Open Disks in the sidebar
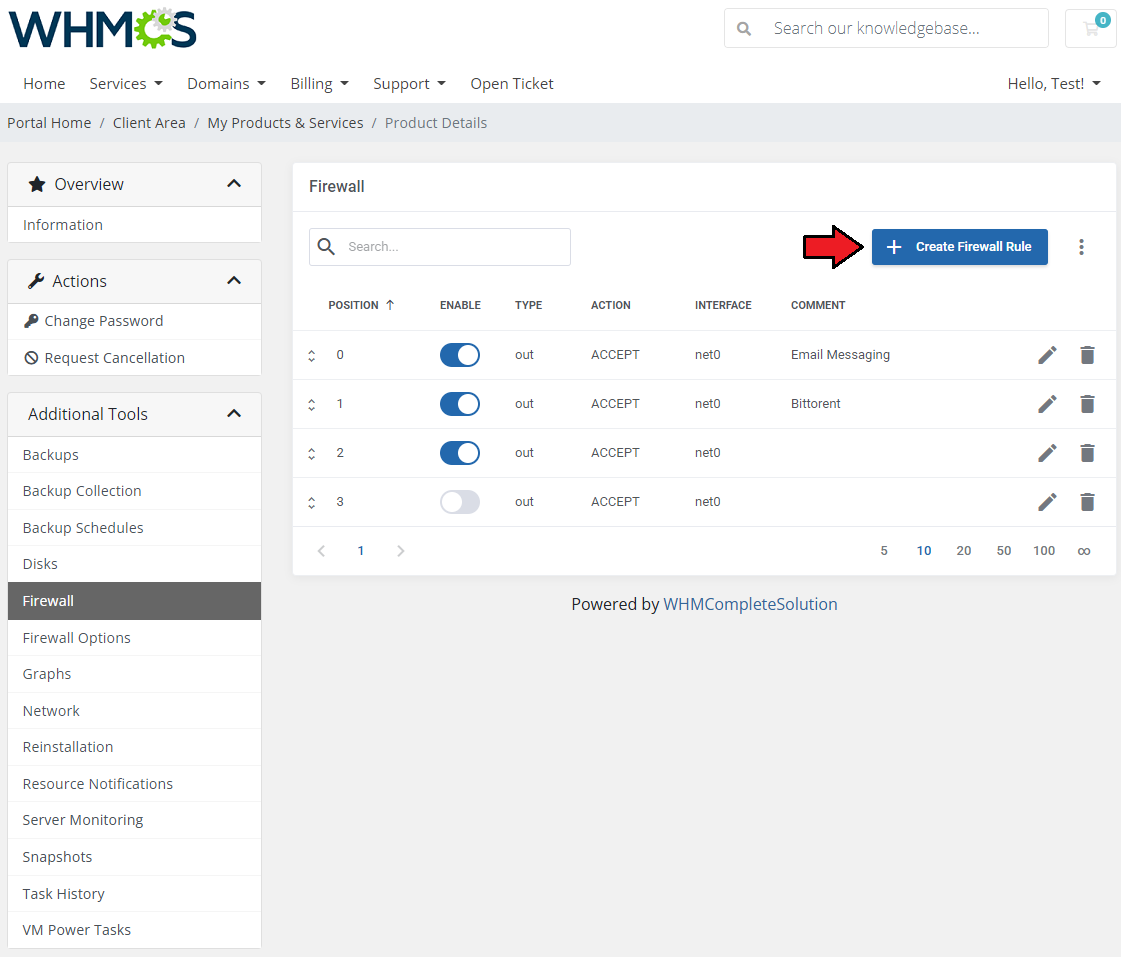1121x957 pixels. pos(134,564)
